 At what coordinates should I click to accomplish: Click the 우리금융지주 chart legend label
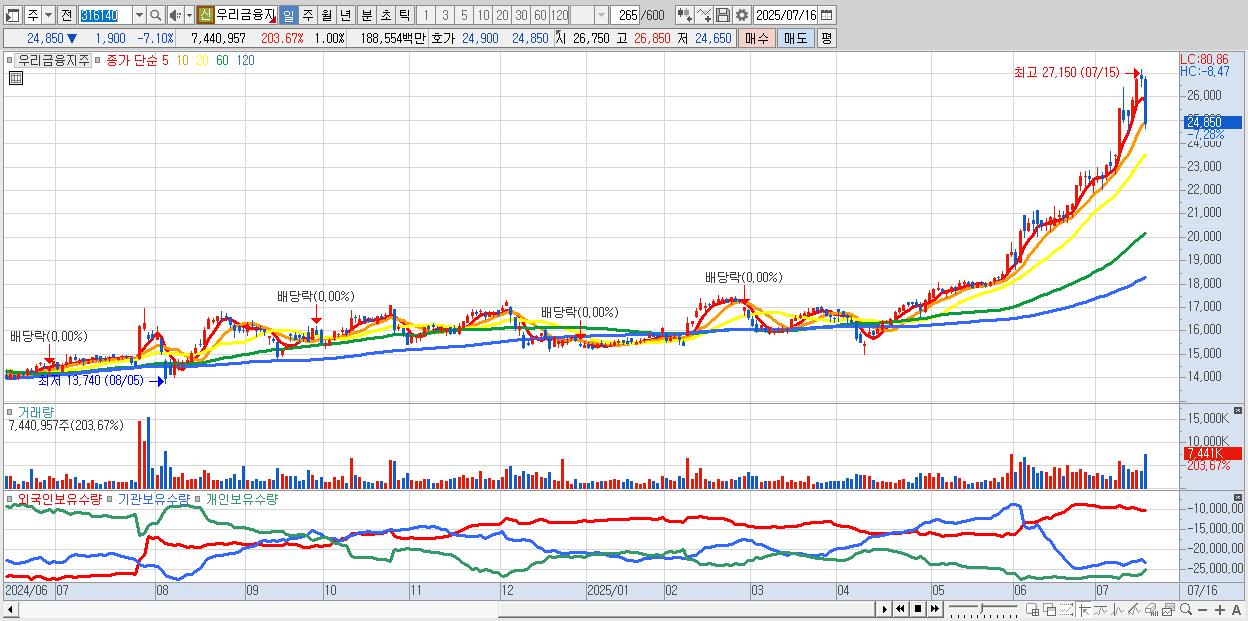(x=53, y=60)
